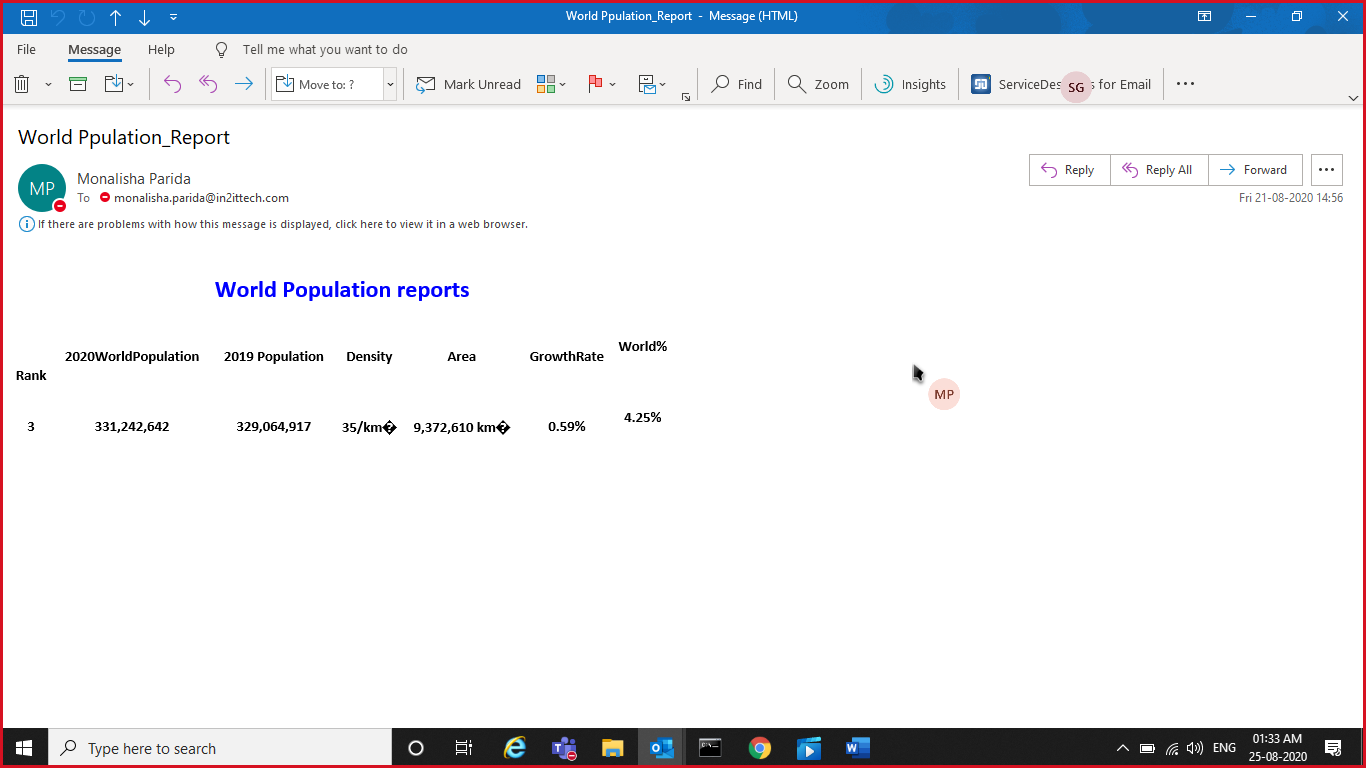Click the sent date 'Fri 21-08-2020 14:56'

tap(1291, 198)
